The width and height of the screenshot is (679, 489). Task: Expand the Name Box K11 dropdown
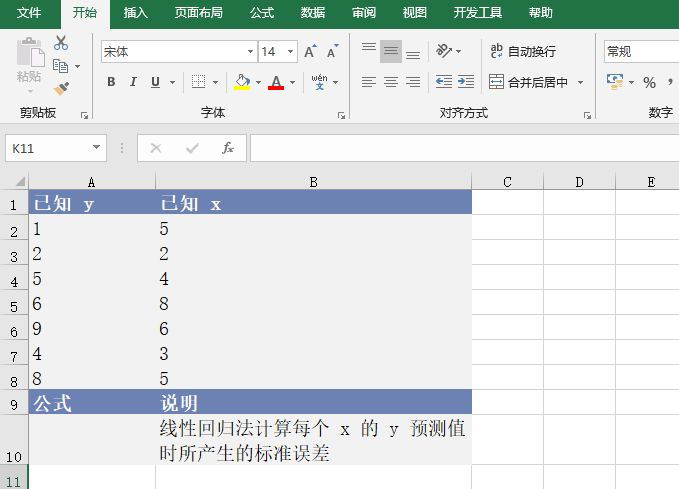(97, 148)
